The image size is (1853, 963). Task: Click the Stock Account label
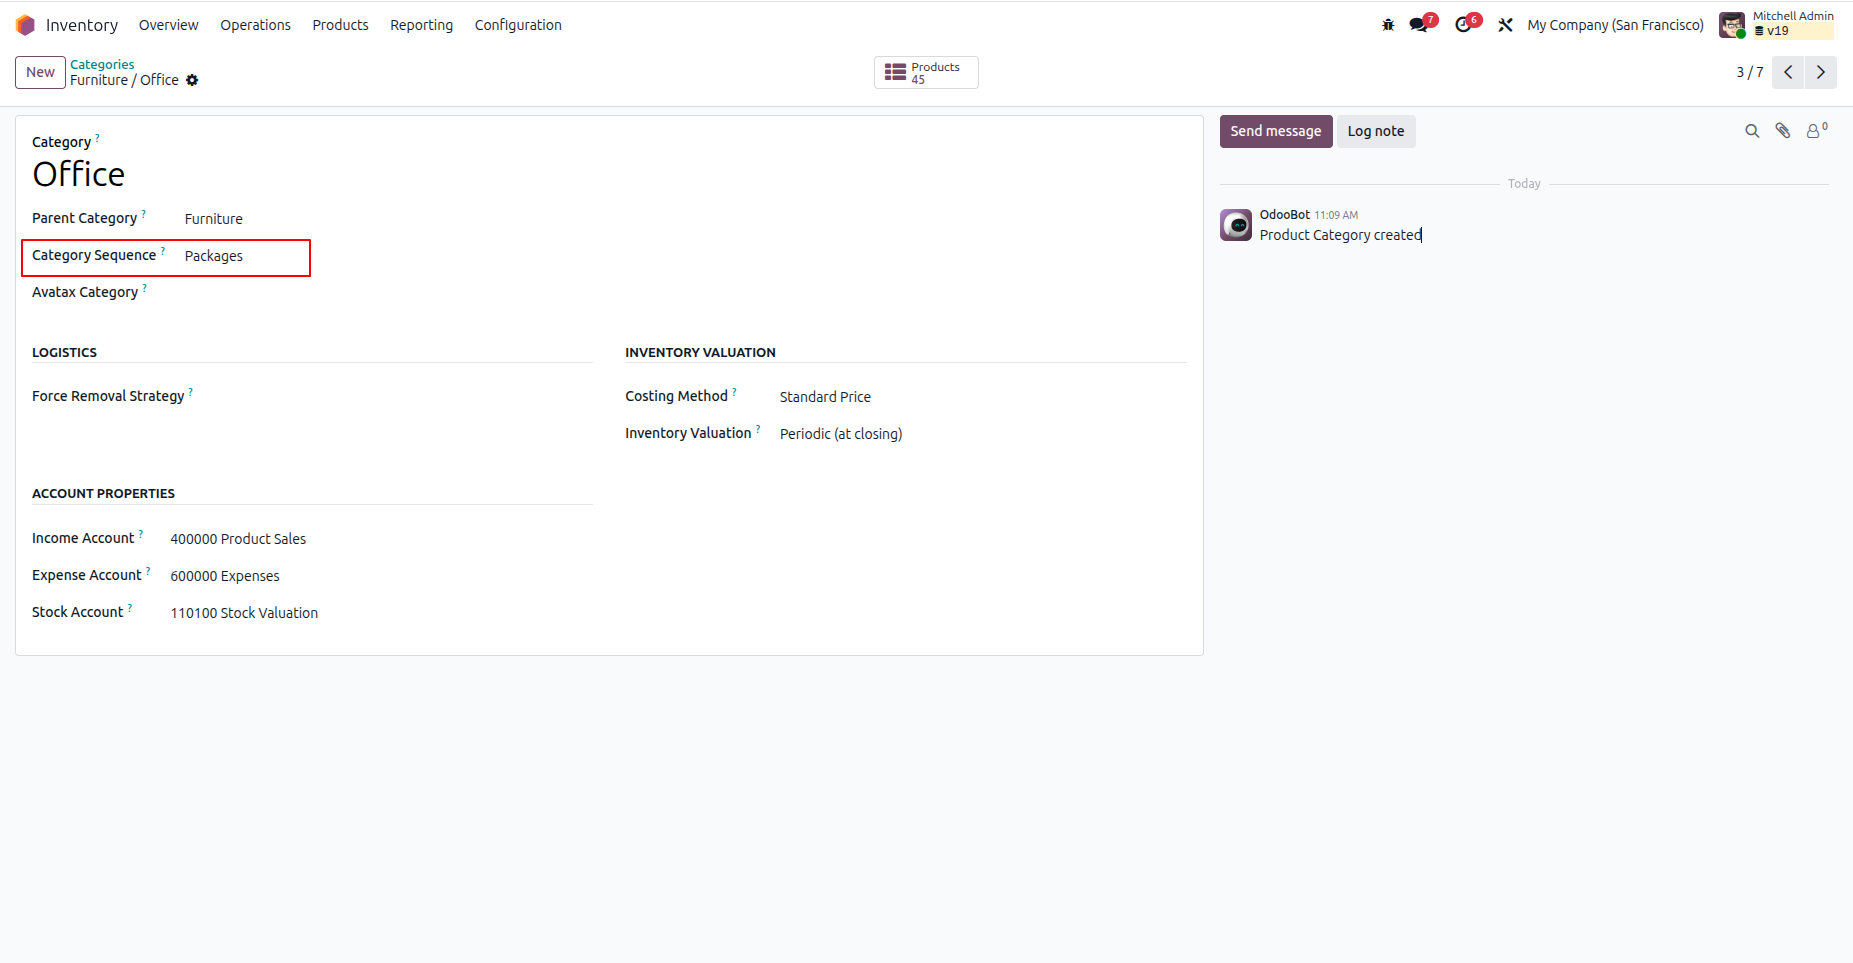pyautogui.click(x=77, y=612)
